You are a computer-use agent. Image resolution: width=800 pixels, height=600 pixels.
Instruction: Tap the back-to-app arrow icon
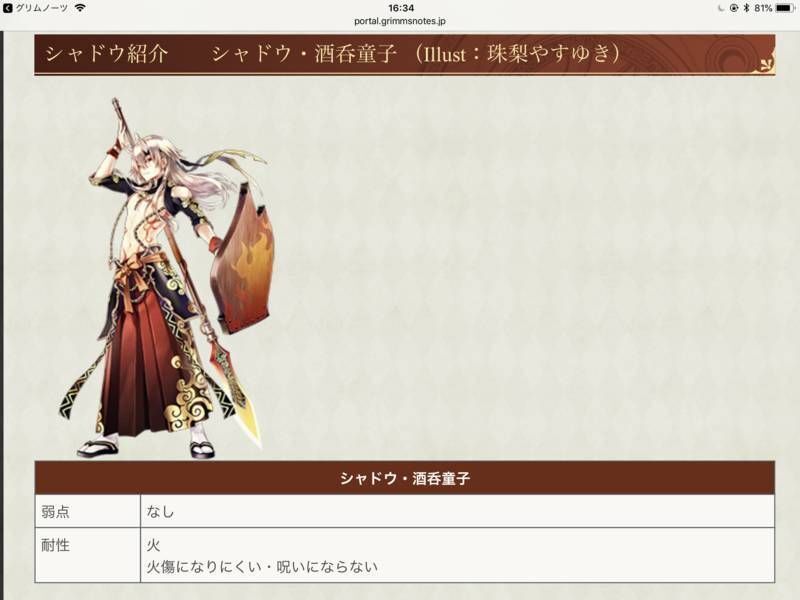click(8, 8)
